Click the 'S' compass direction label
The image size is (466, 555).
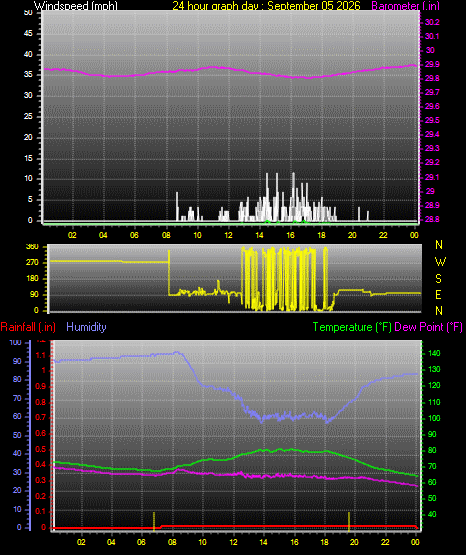tap(438, 279)
